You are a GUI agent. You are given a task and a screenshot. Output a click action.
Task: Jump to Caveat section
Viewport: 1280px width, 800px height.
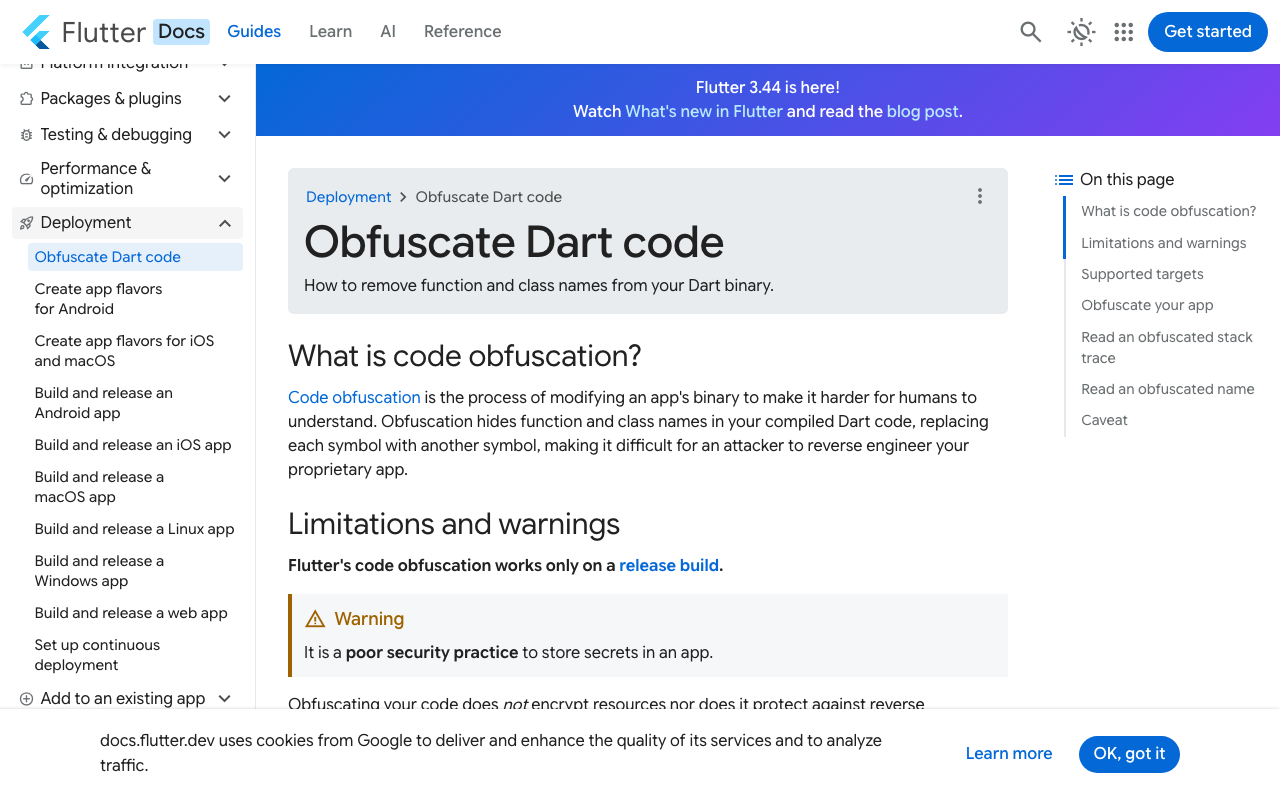[x=1104, y=420]
